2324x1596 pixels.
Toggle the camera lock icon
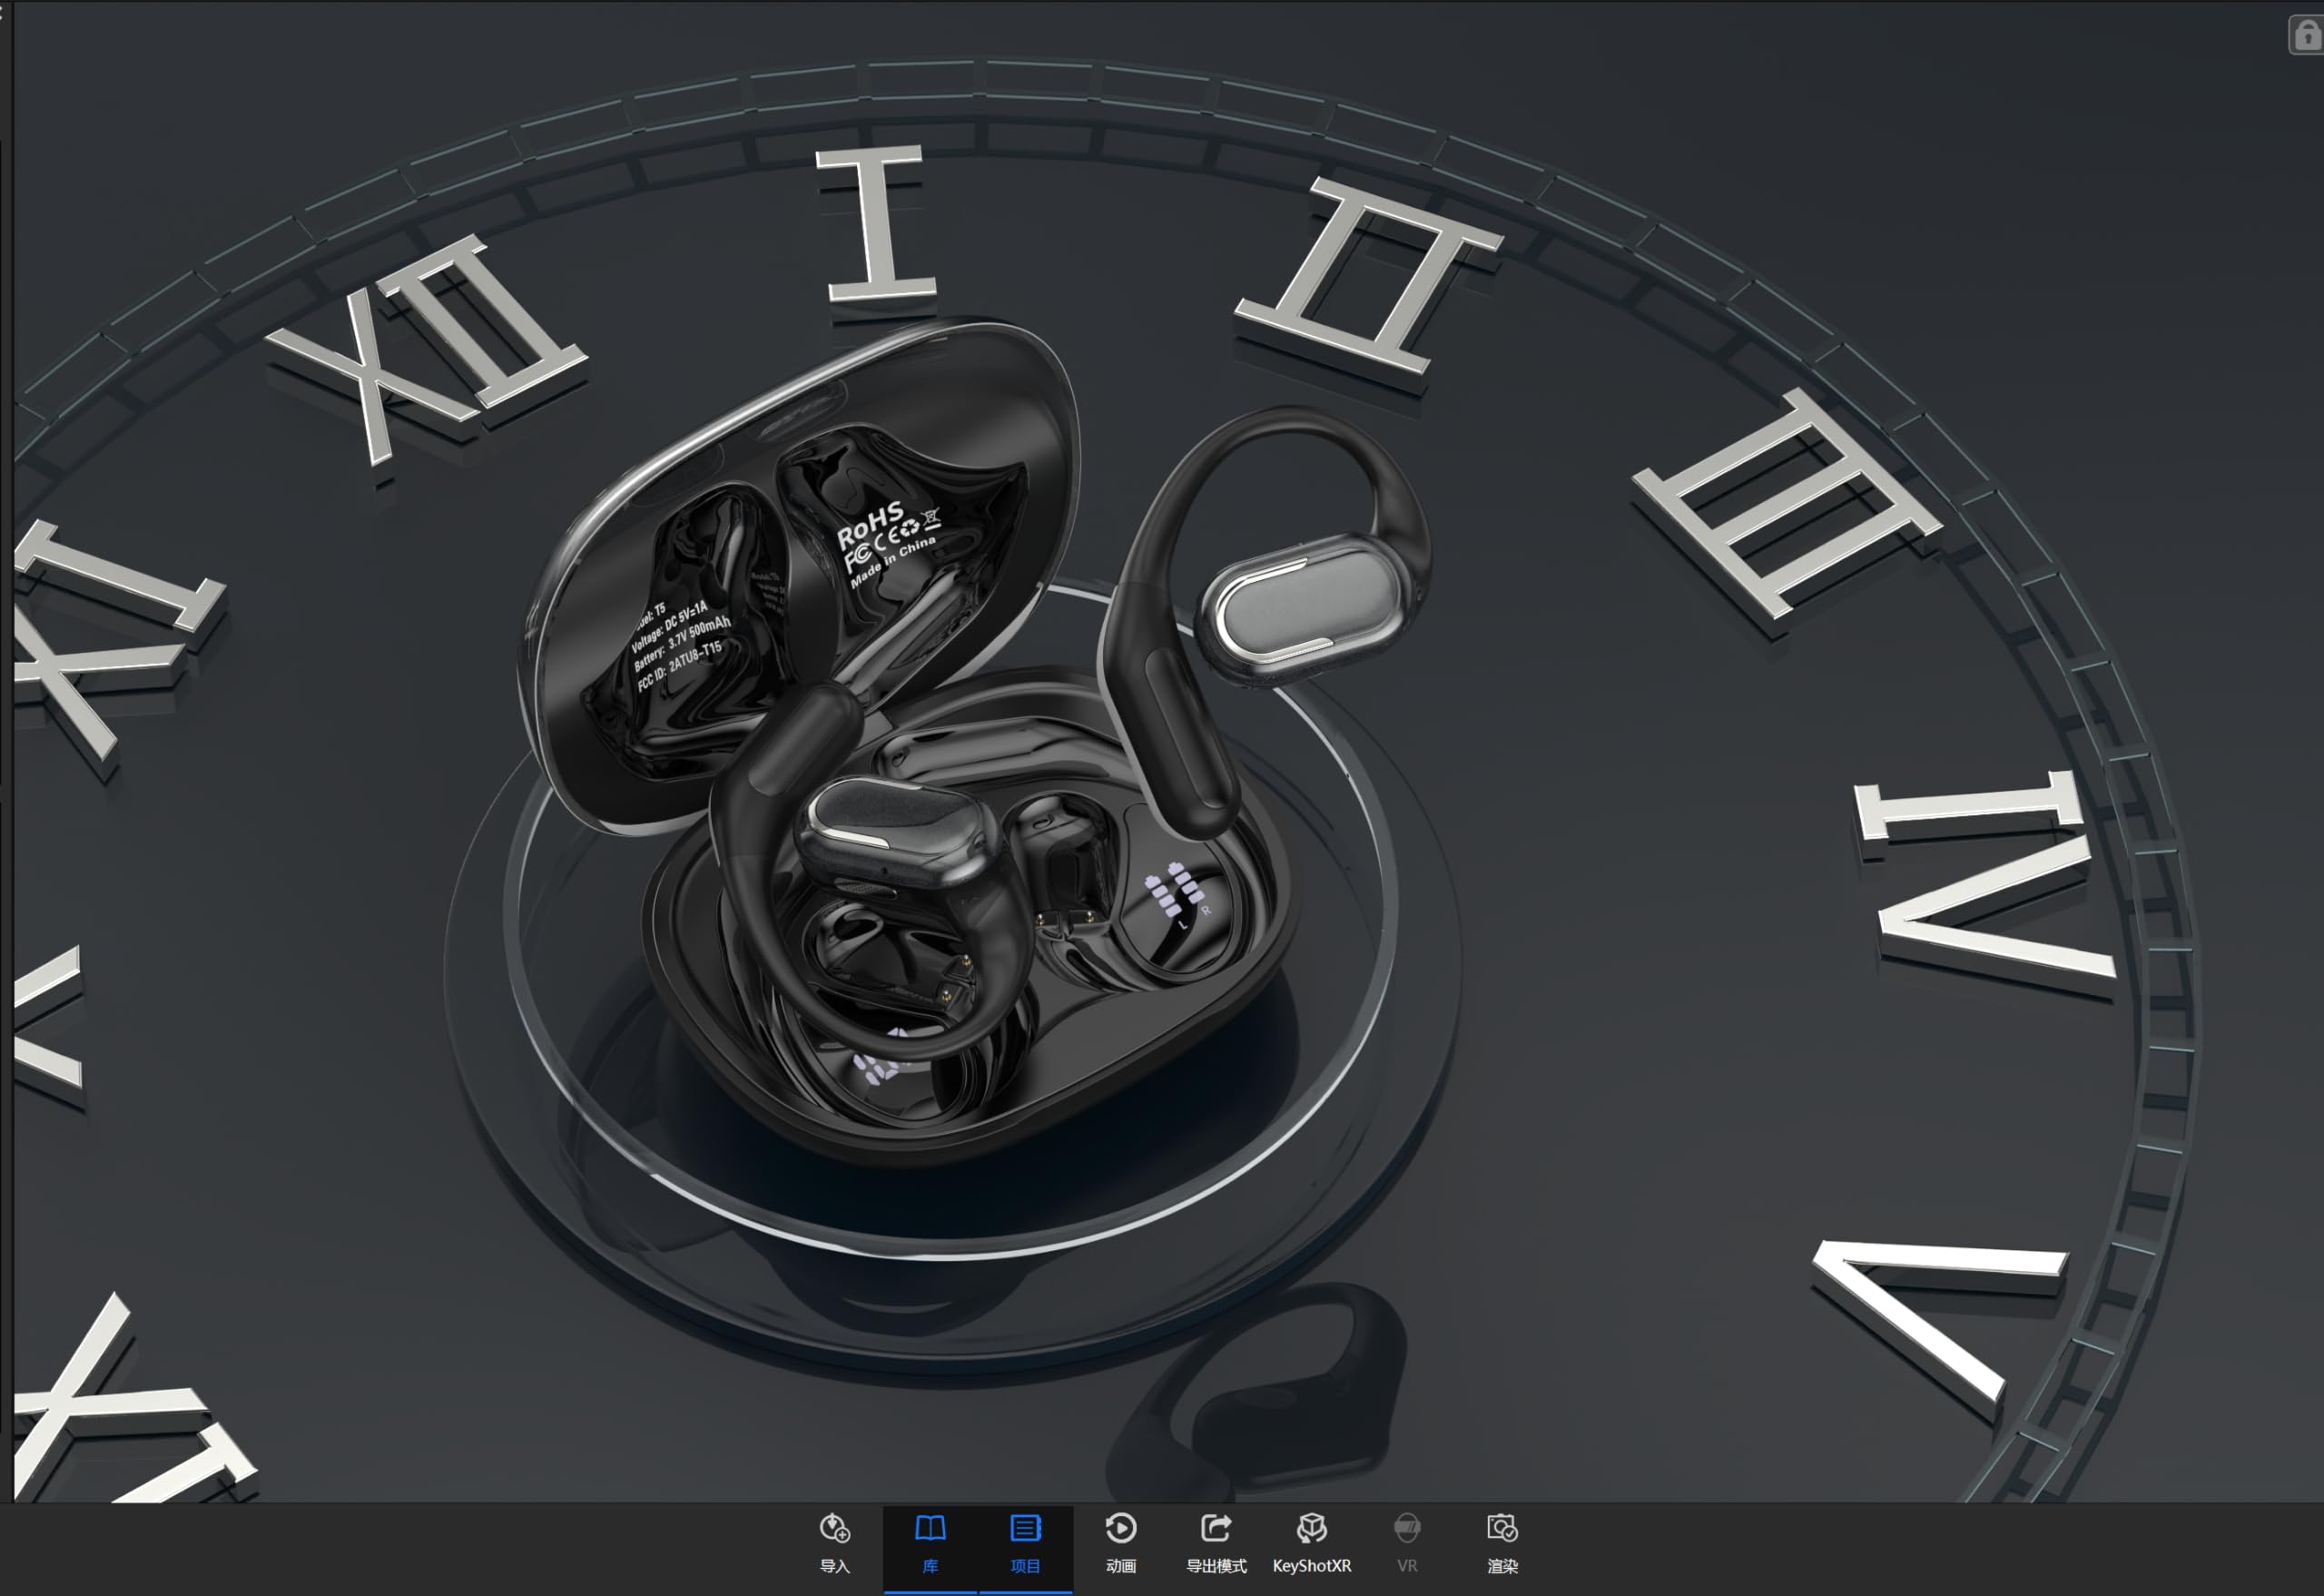pos(2306,35)
